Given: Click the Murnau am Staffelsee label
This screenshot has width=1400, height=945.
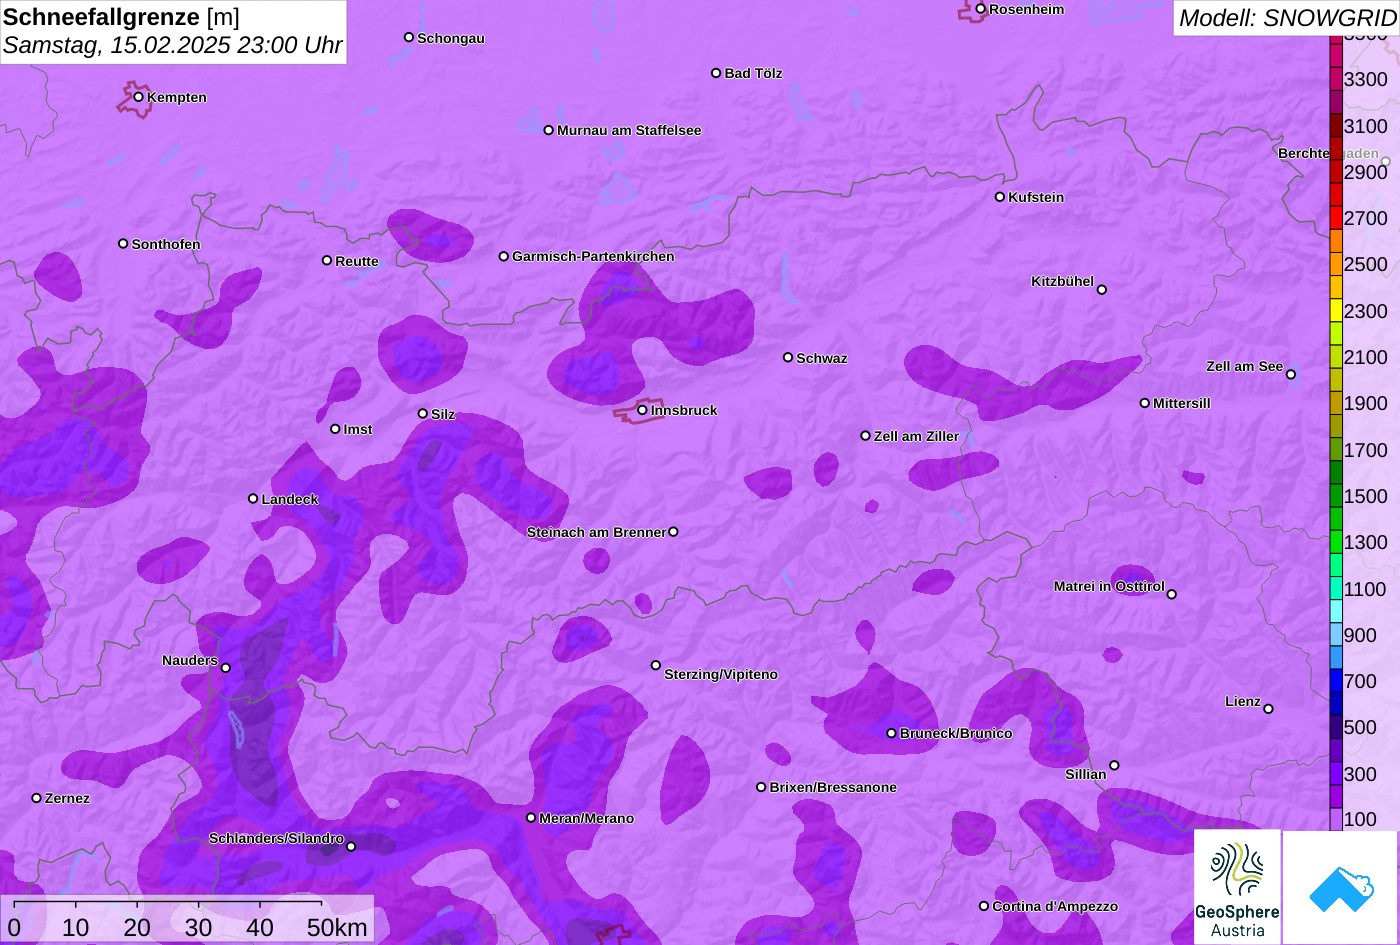Looking at the screenshot, I should tap(629, 130).
